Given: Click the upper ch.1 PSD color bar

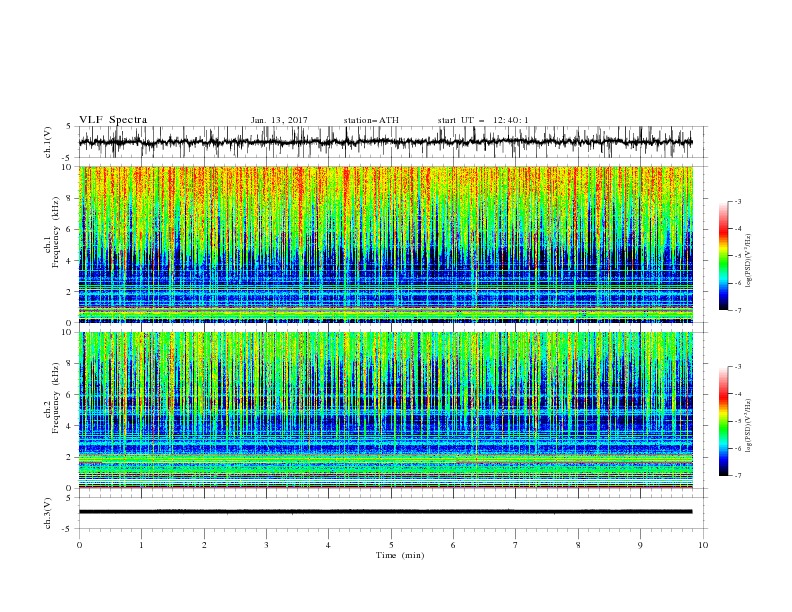Looking at the screenshot, I should 723,256.
